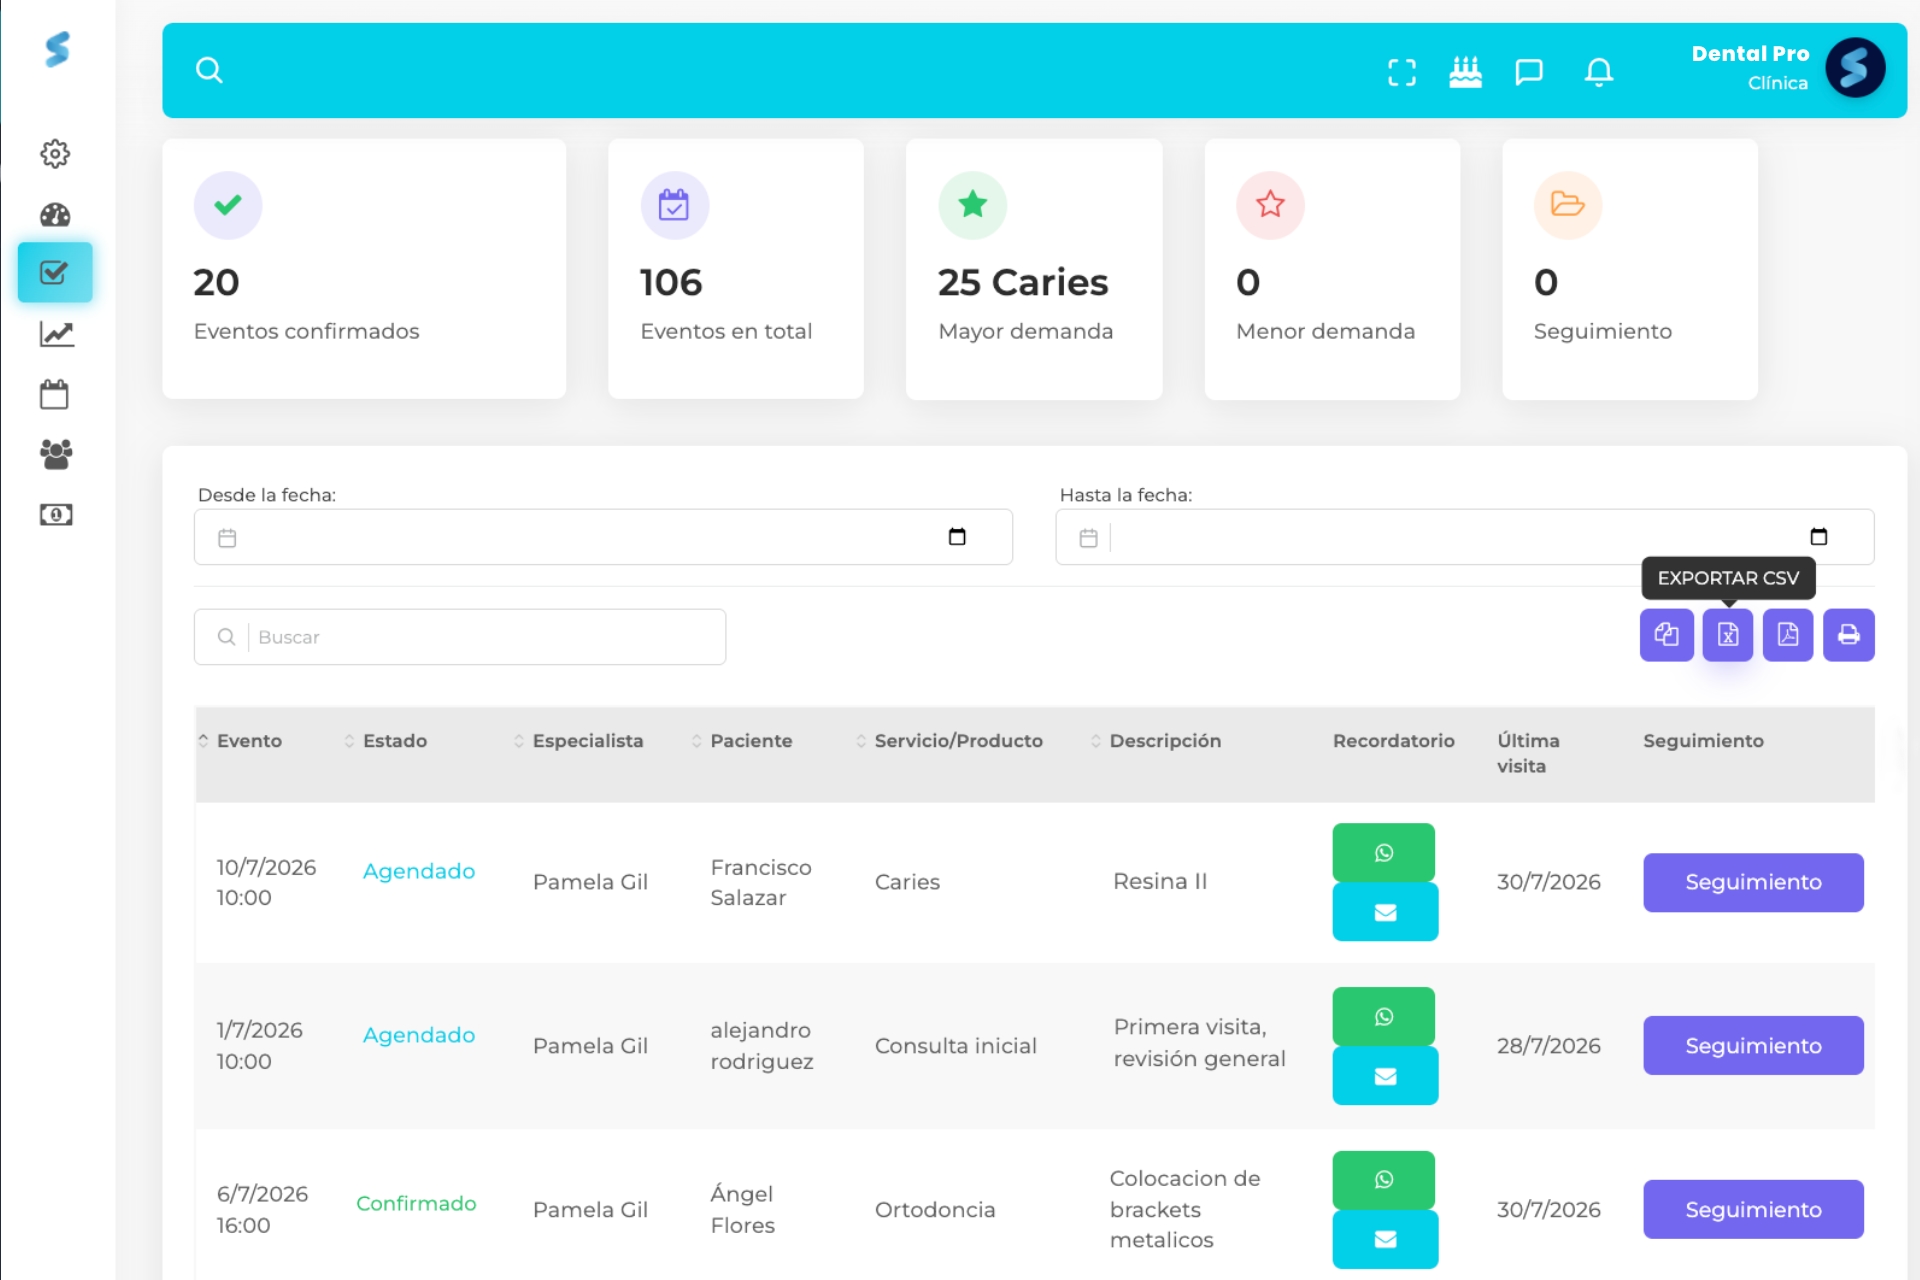The width and height of the screenshot is (1920, 1280).
Task: Click the Desde la fecha input field
Action: click(x=603, y=537)
